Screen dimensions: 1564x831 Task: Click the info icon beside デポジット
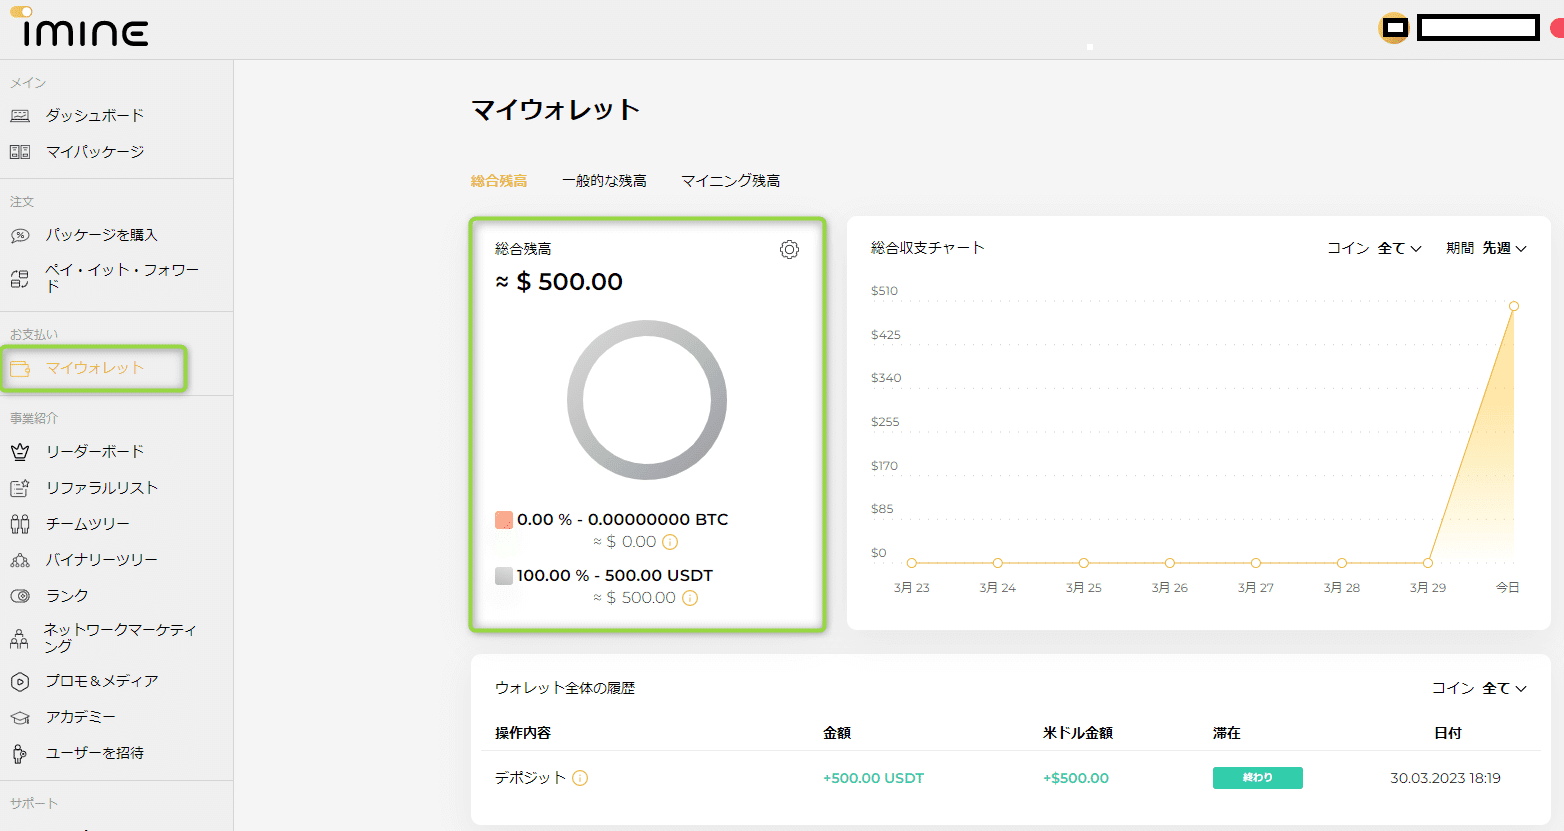[580, 778]
